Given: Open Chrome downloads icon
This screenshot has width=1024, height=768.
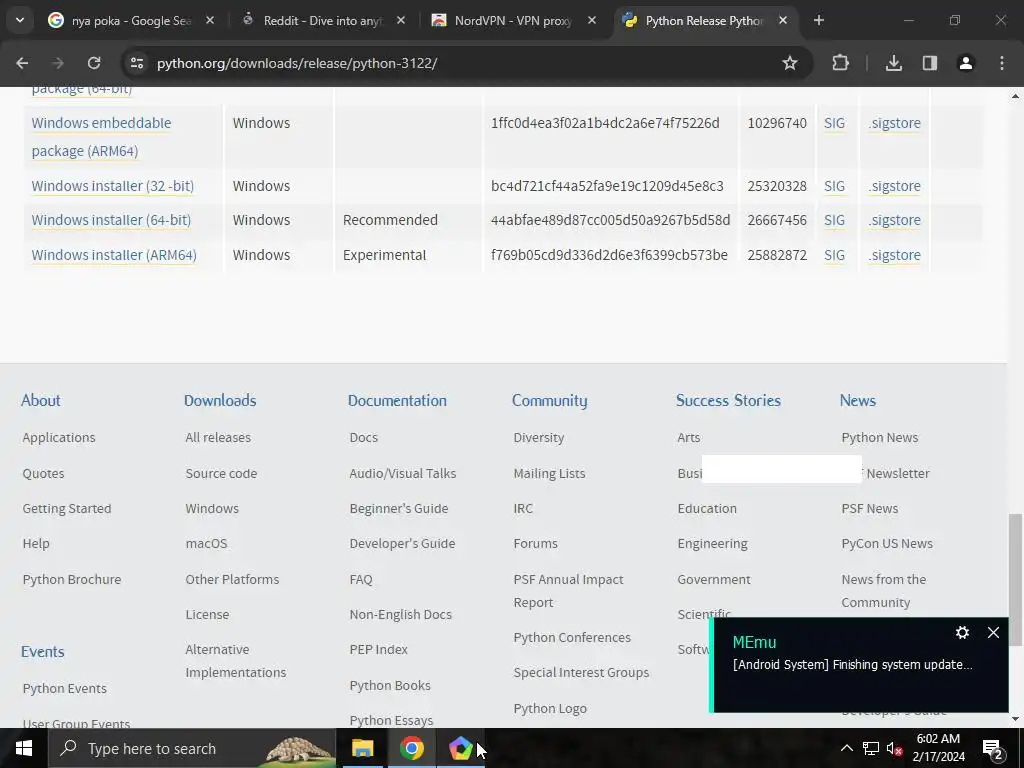Looking at the screenshot, I should 893,63.
